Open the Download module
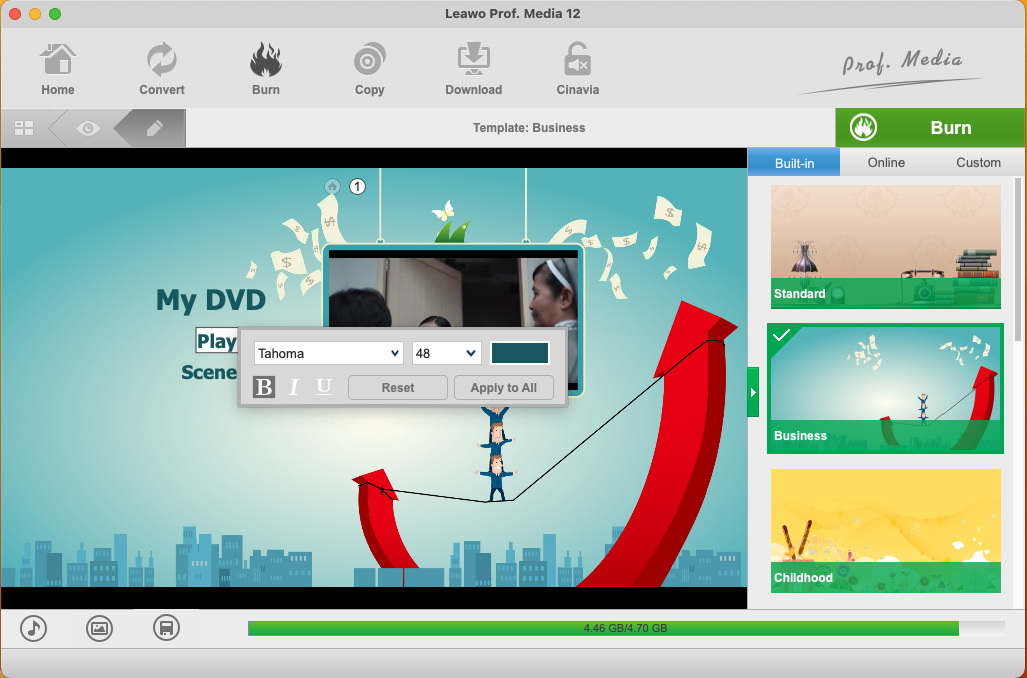 [473, 61]
